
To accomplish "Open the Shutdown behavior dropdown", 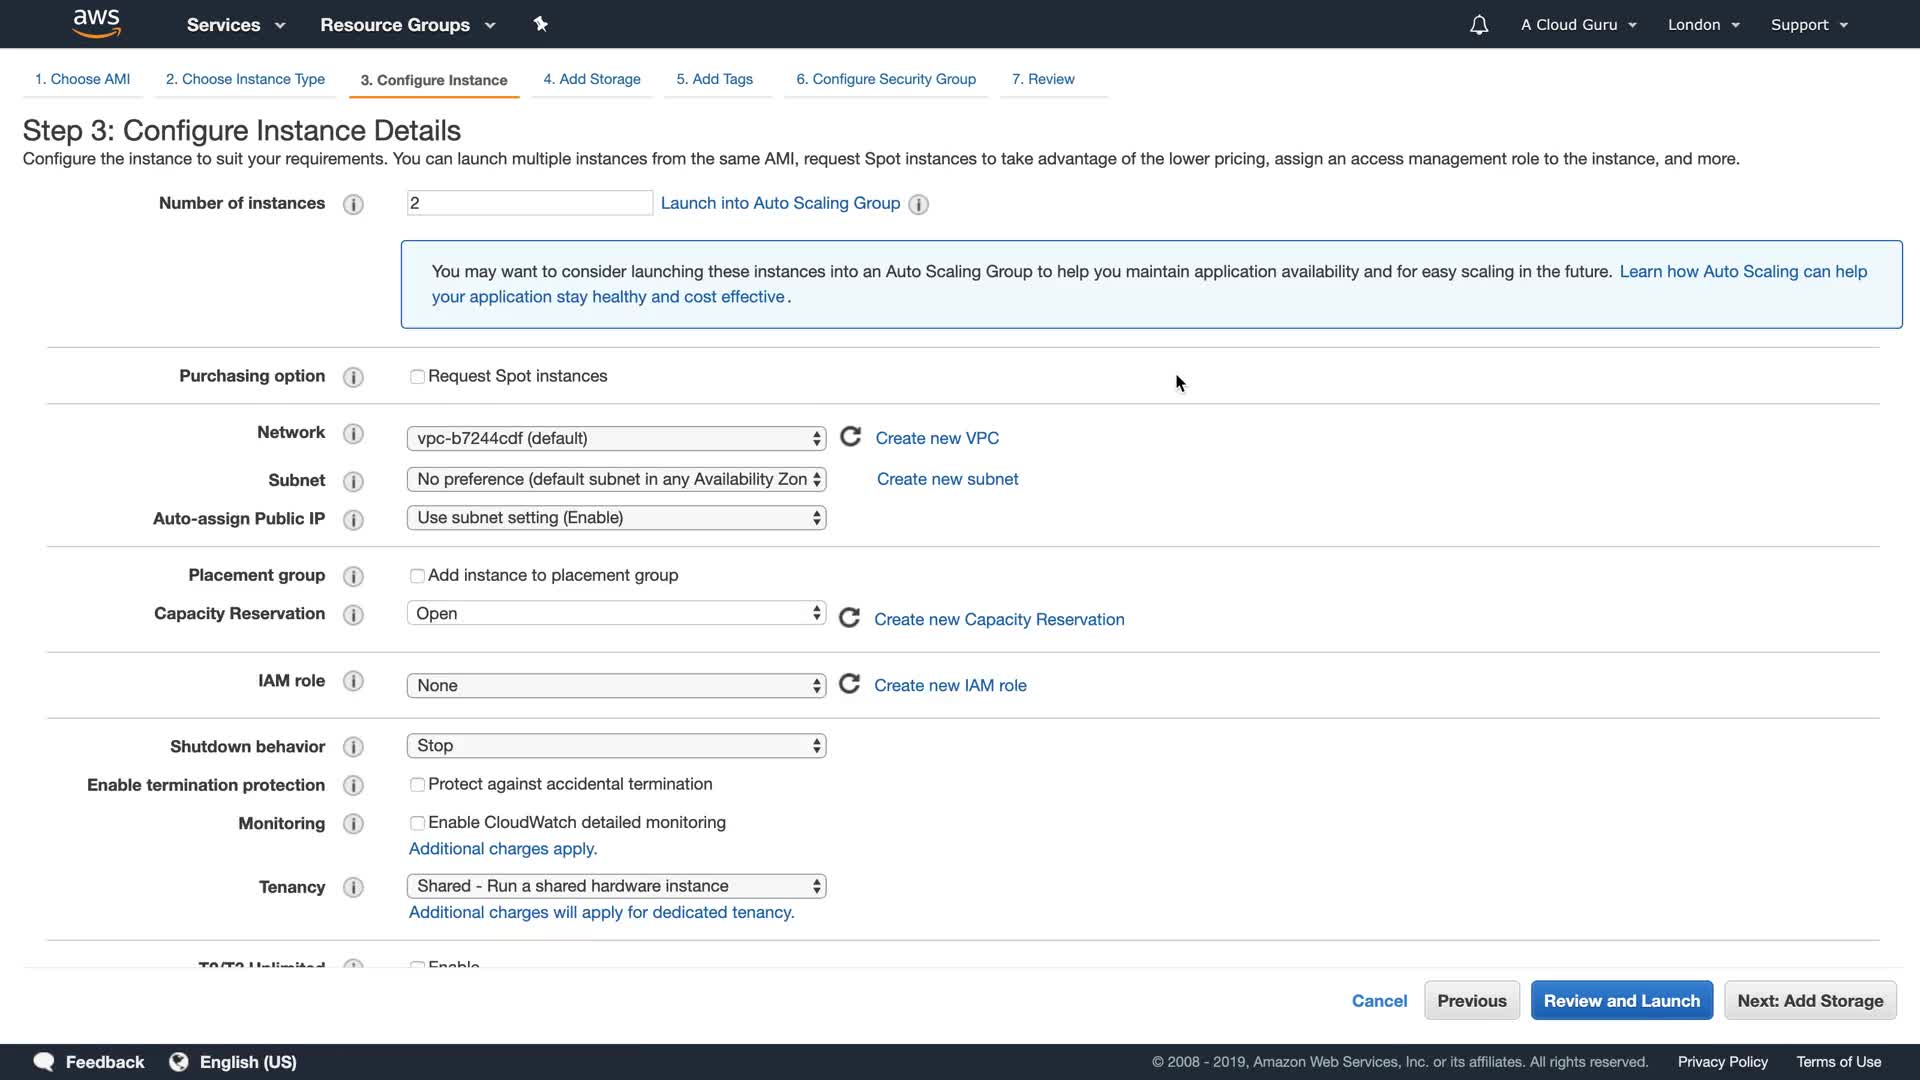I will (616, 746).
